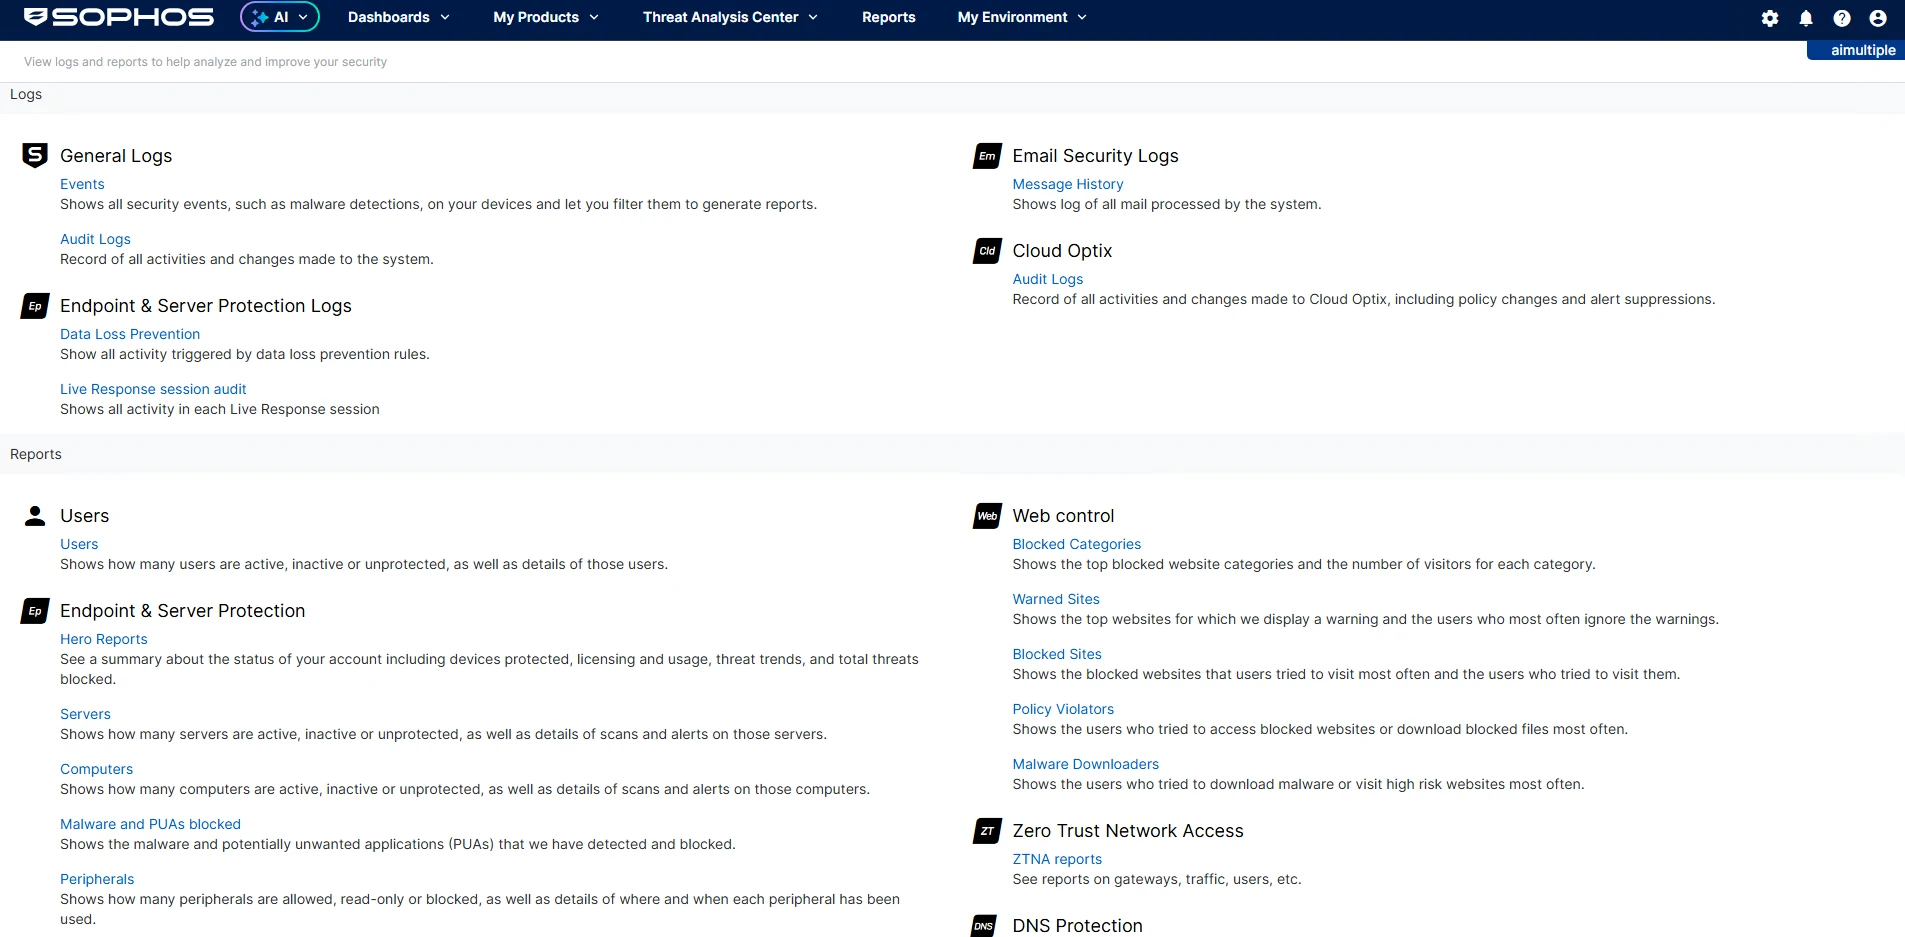This screenshot has height=937, width=1905.
Task: Expand the My Environment menu
Action: (x=1022, y=17)
